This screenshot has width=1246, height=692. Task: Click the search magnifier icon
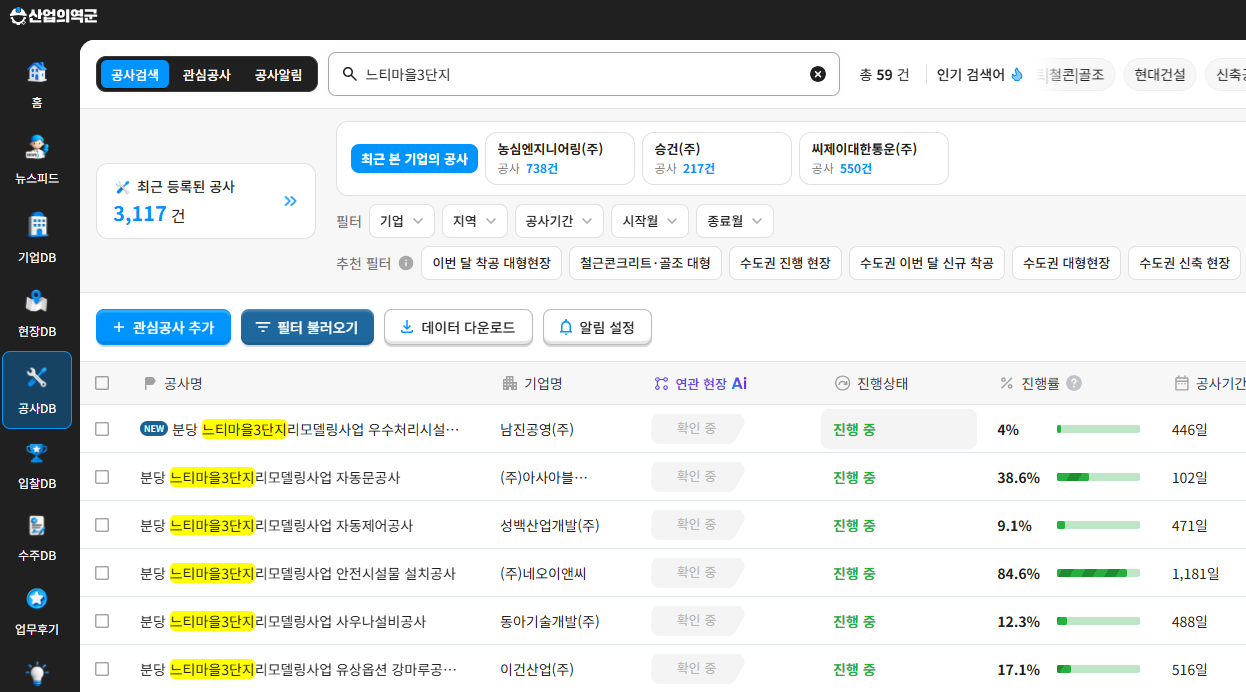click(349, 74)
